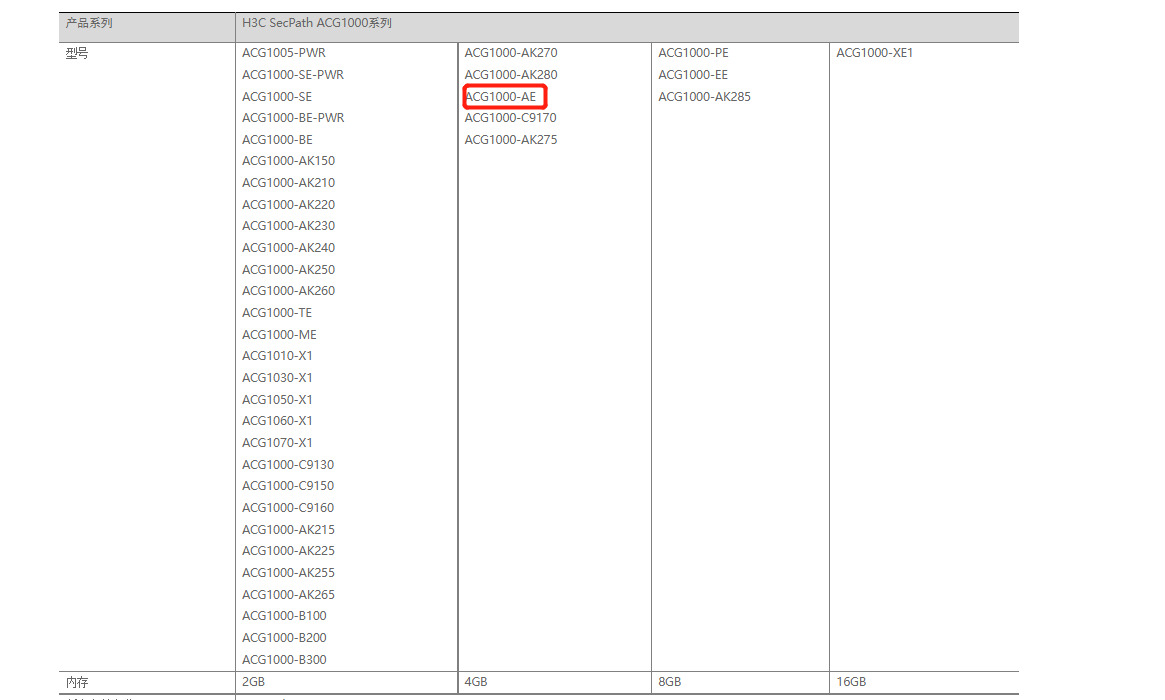Select ACG1000-AK220 in the table
The width and height of the screenshot is (1165, 700).
(x=288, y=204)
